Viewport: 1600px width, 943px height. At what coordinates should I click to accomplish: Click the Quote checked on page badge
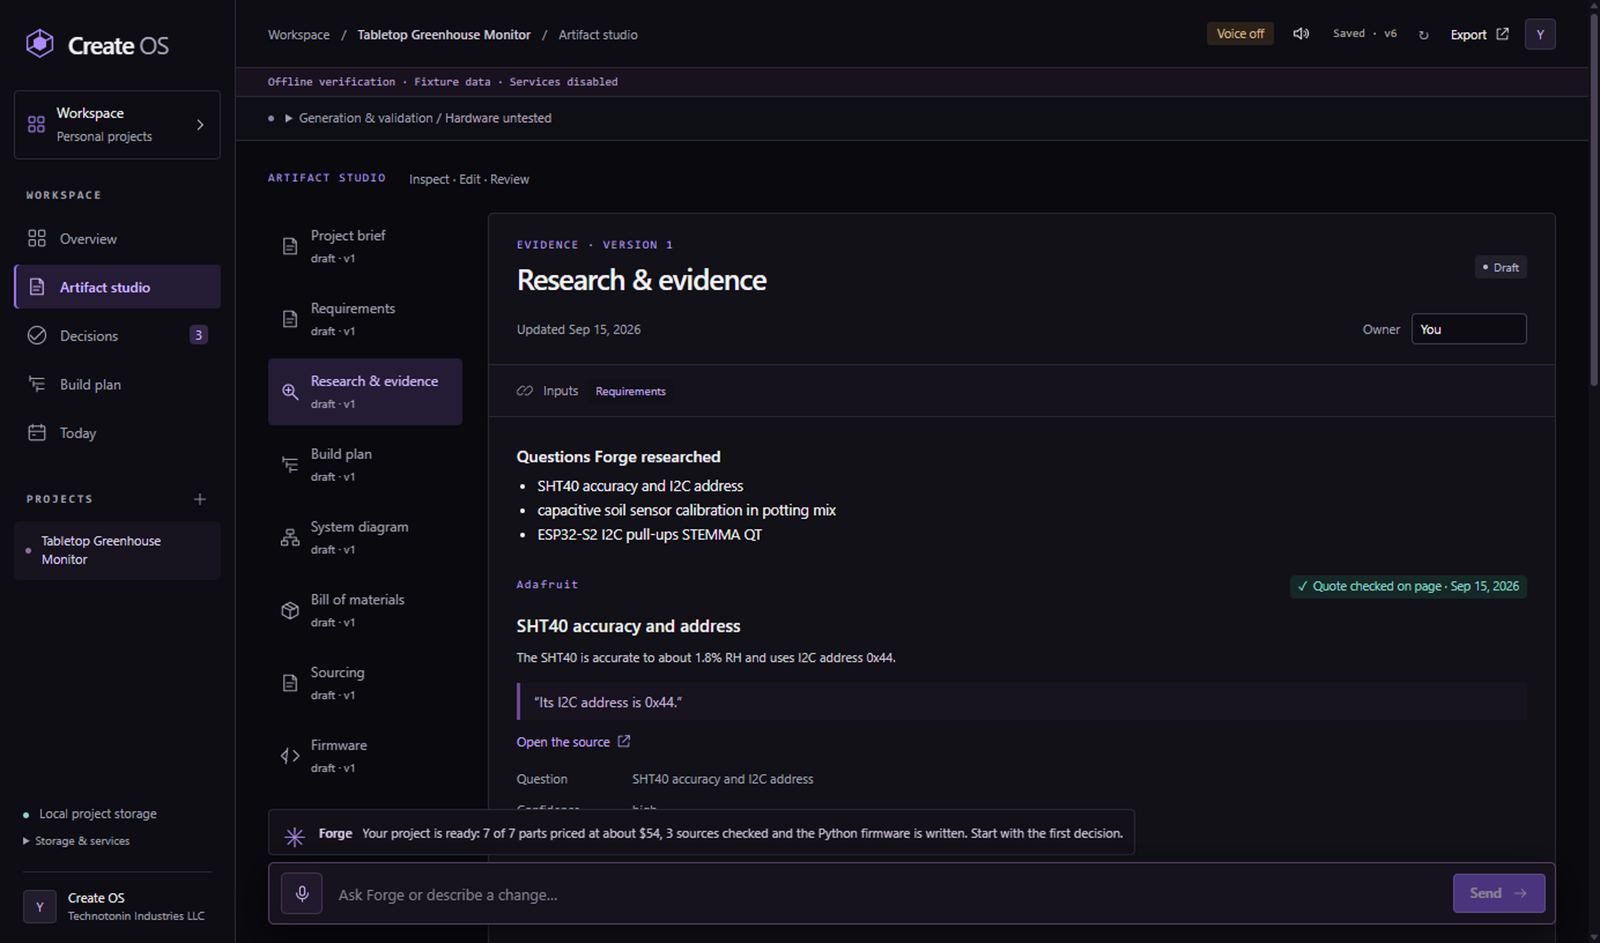coord(1408,586)
